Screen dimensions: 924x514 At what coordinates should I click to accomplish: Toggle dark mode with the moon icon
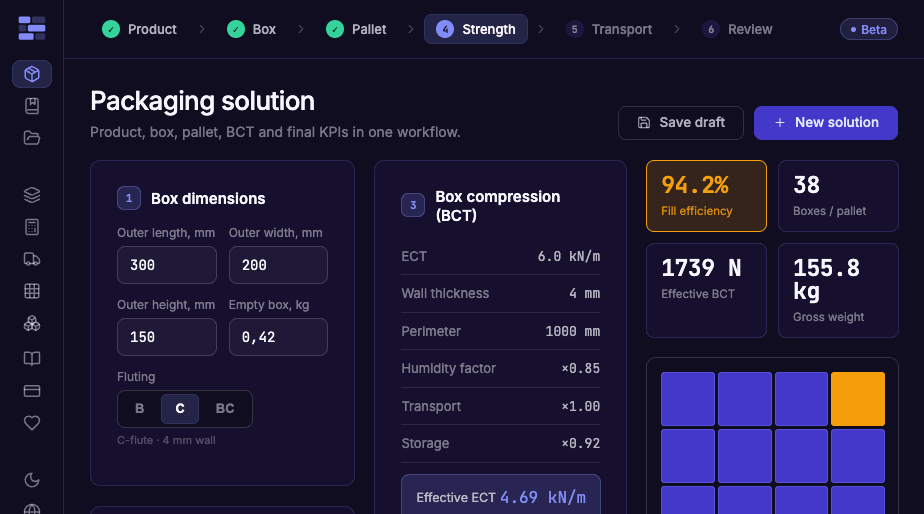(32, 480)
